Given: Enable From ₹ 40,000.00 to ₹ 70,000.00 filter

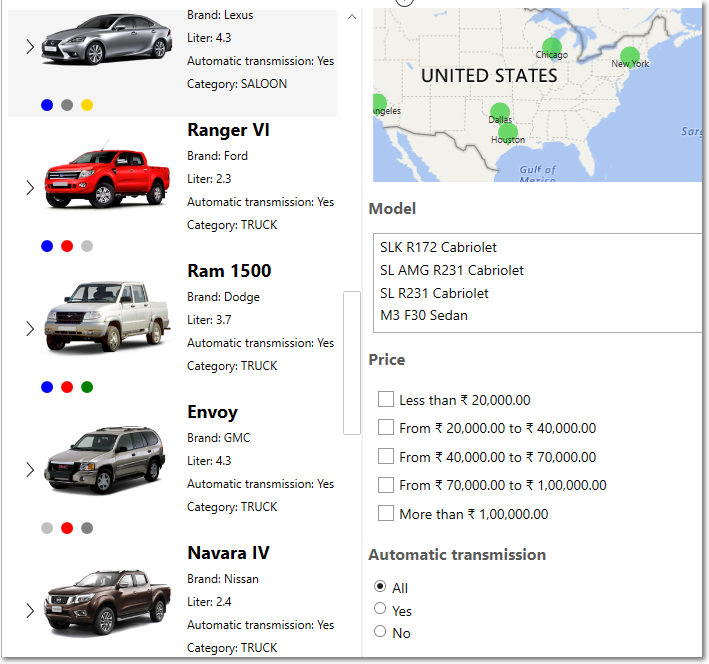Looking at the screenshot, I should pos(386,457).
